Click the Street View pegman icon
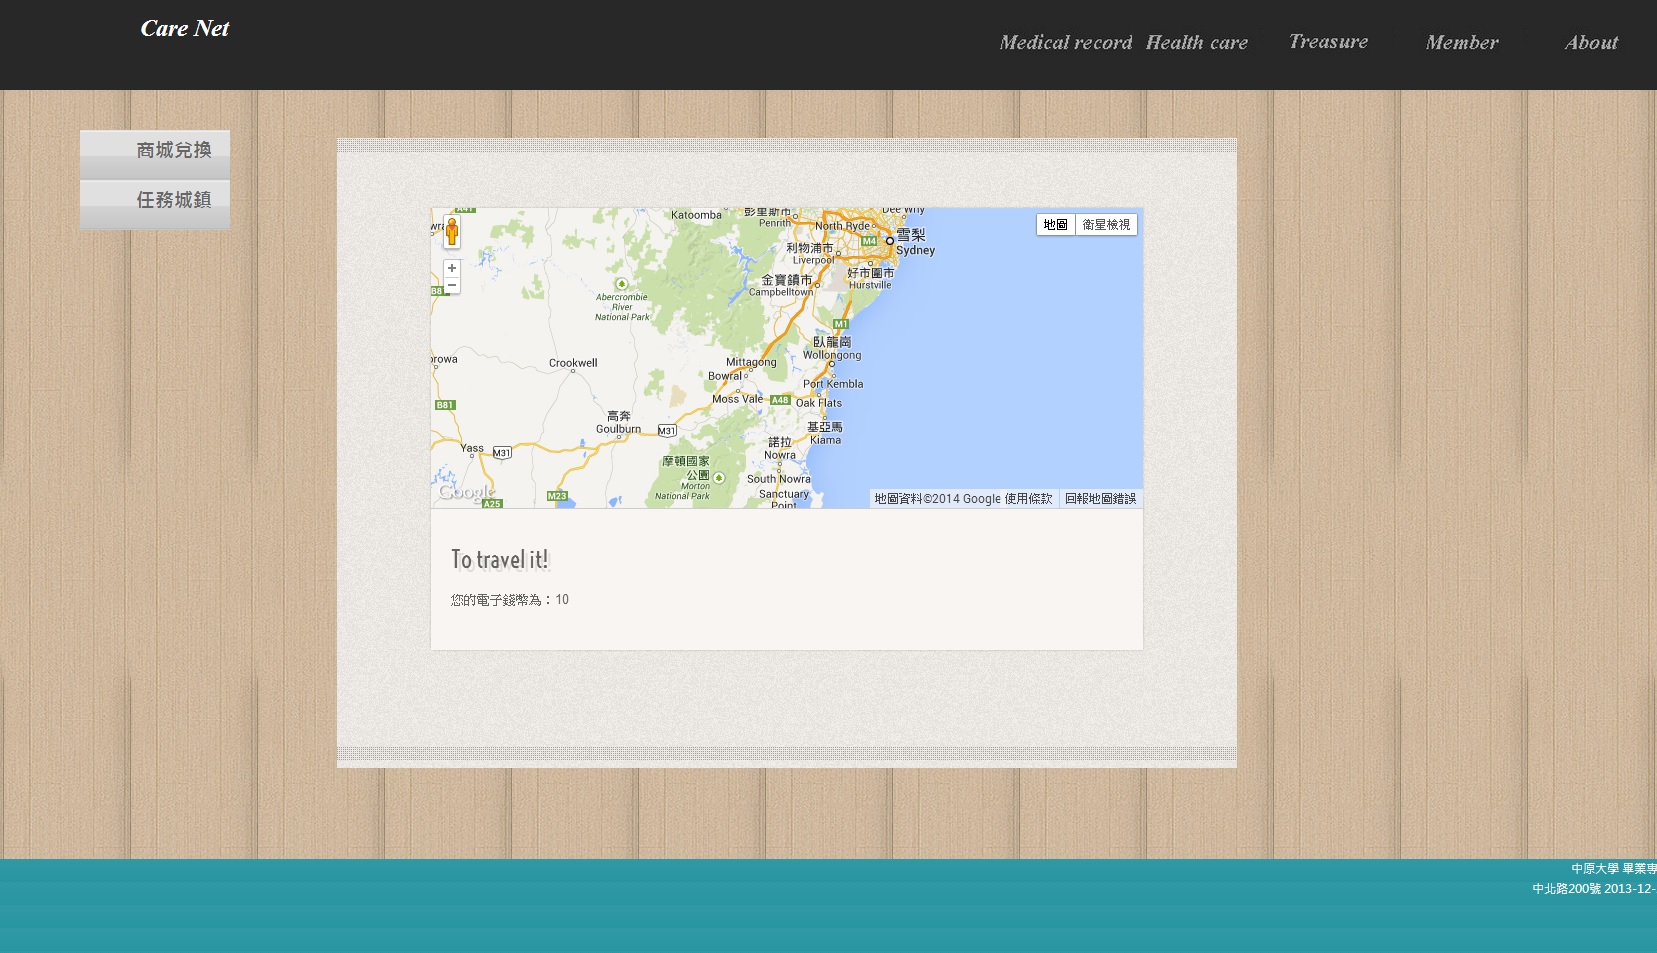This screenshot has height=953, width=1657. click(452, 232)
